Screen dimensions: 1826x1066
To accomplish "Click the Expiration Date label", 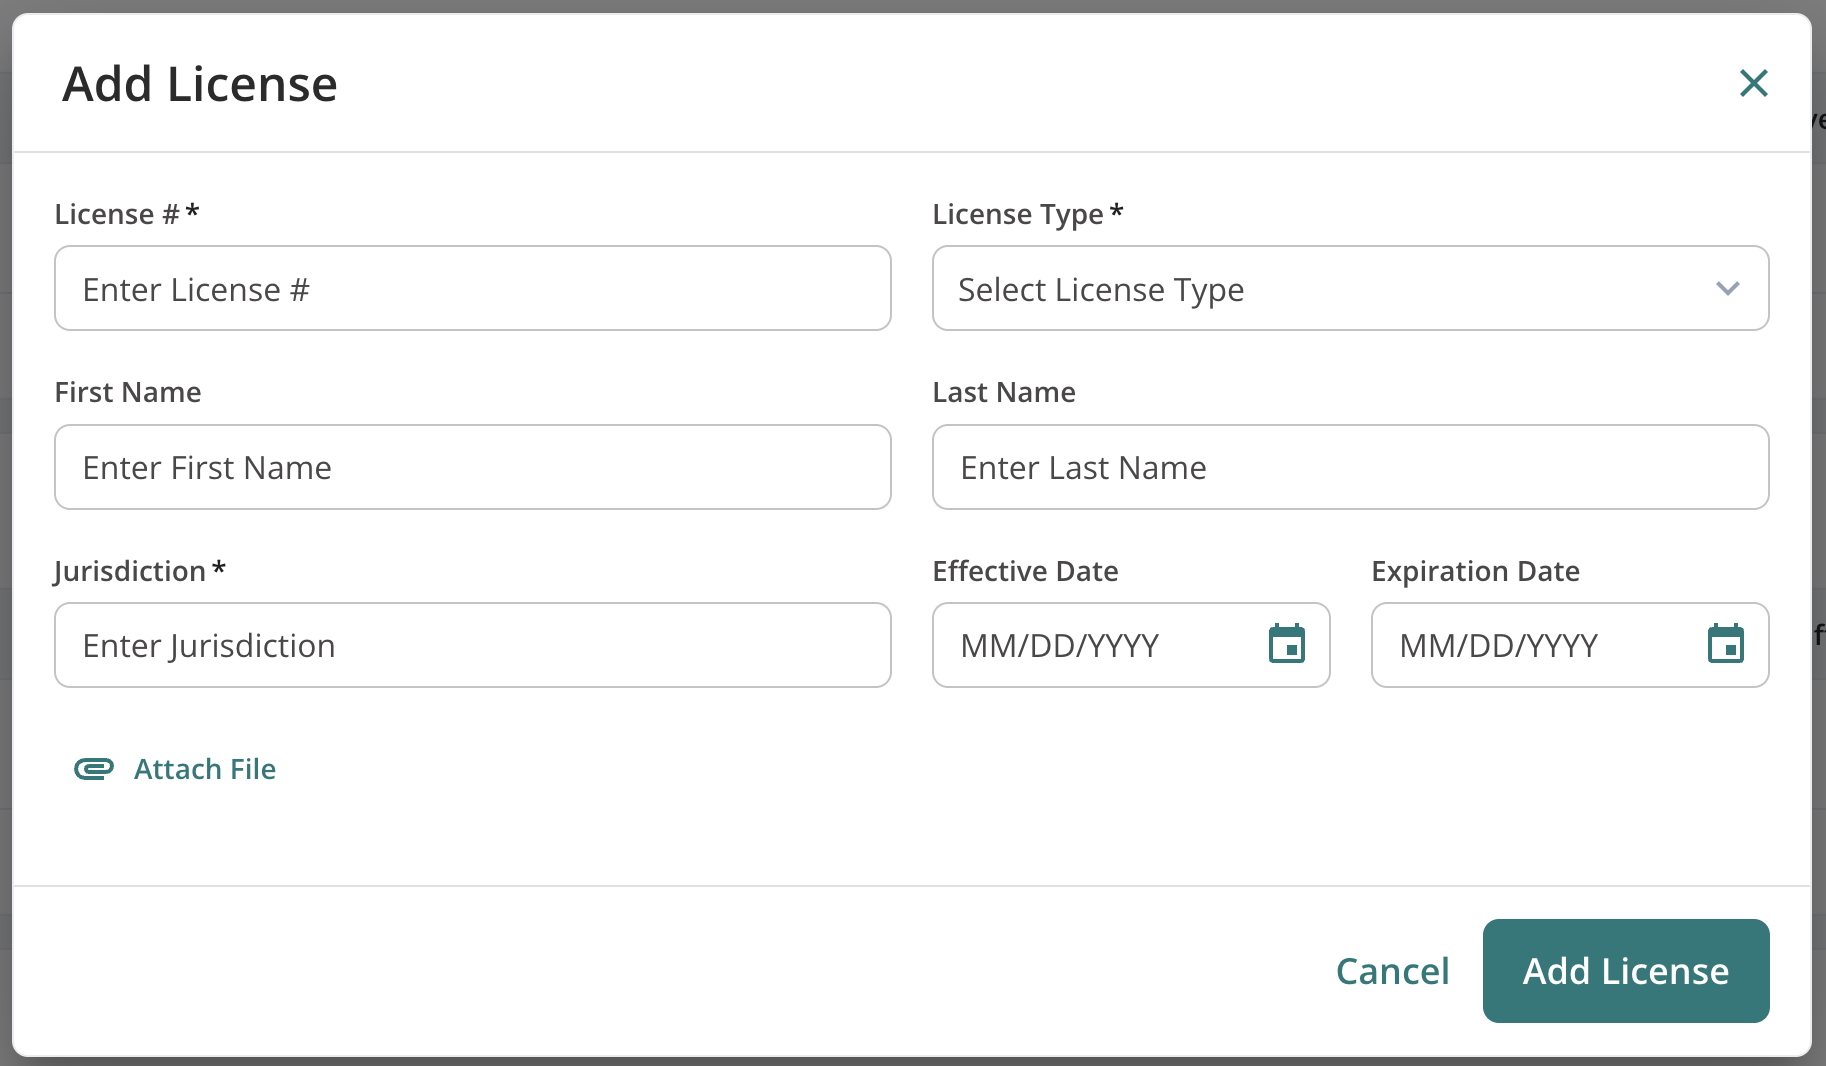I will 1475,571.
